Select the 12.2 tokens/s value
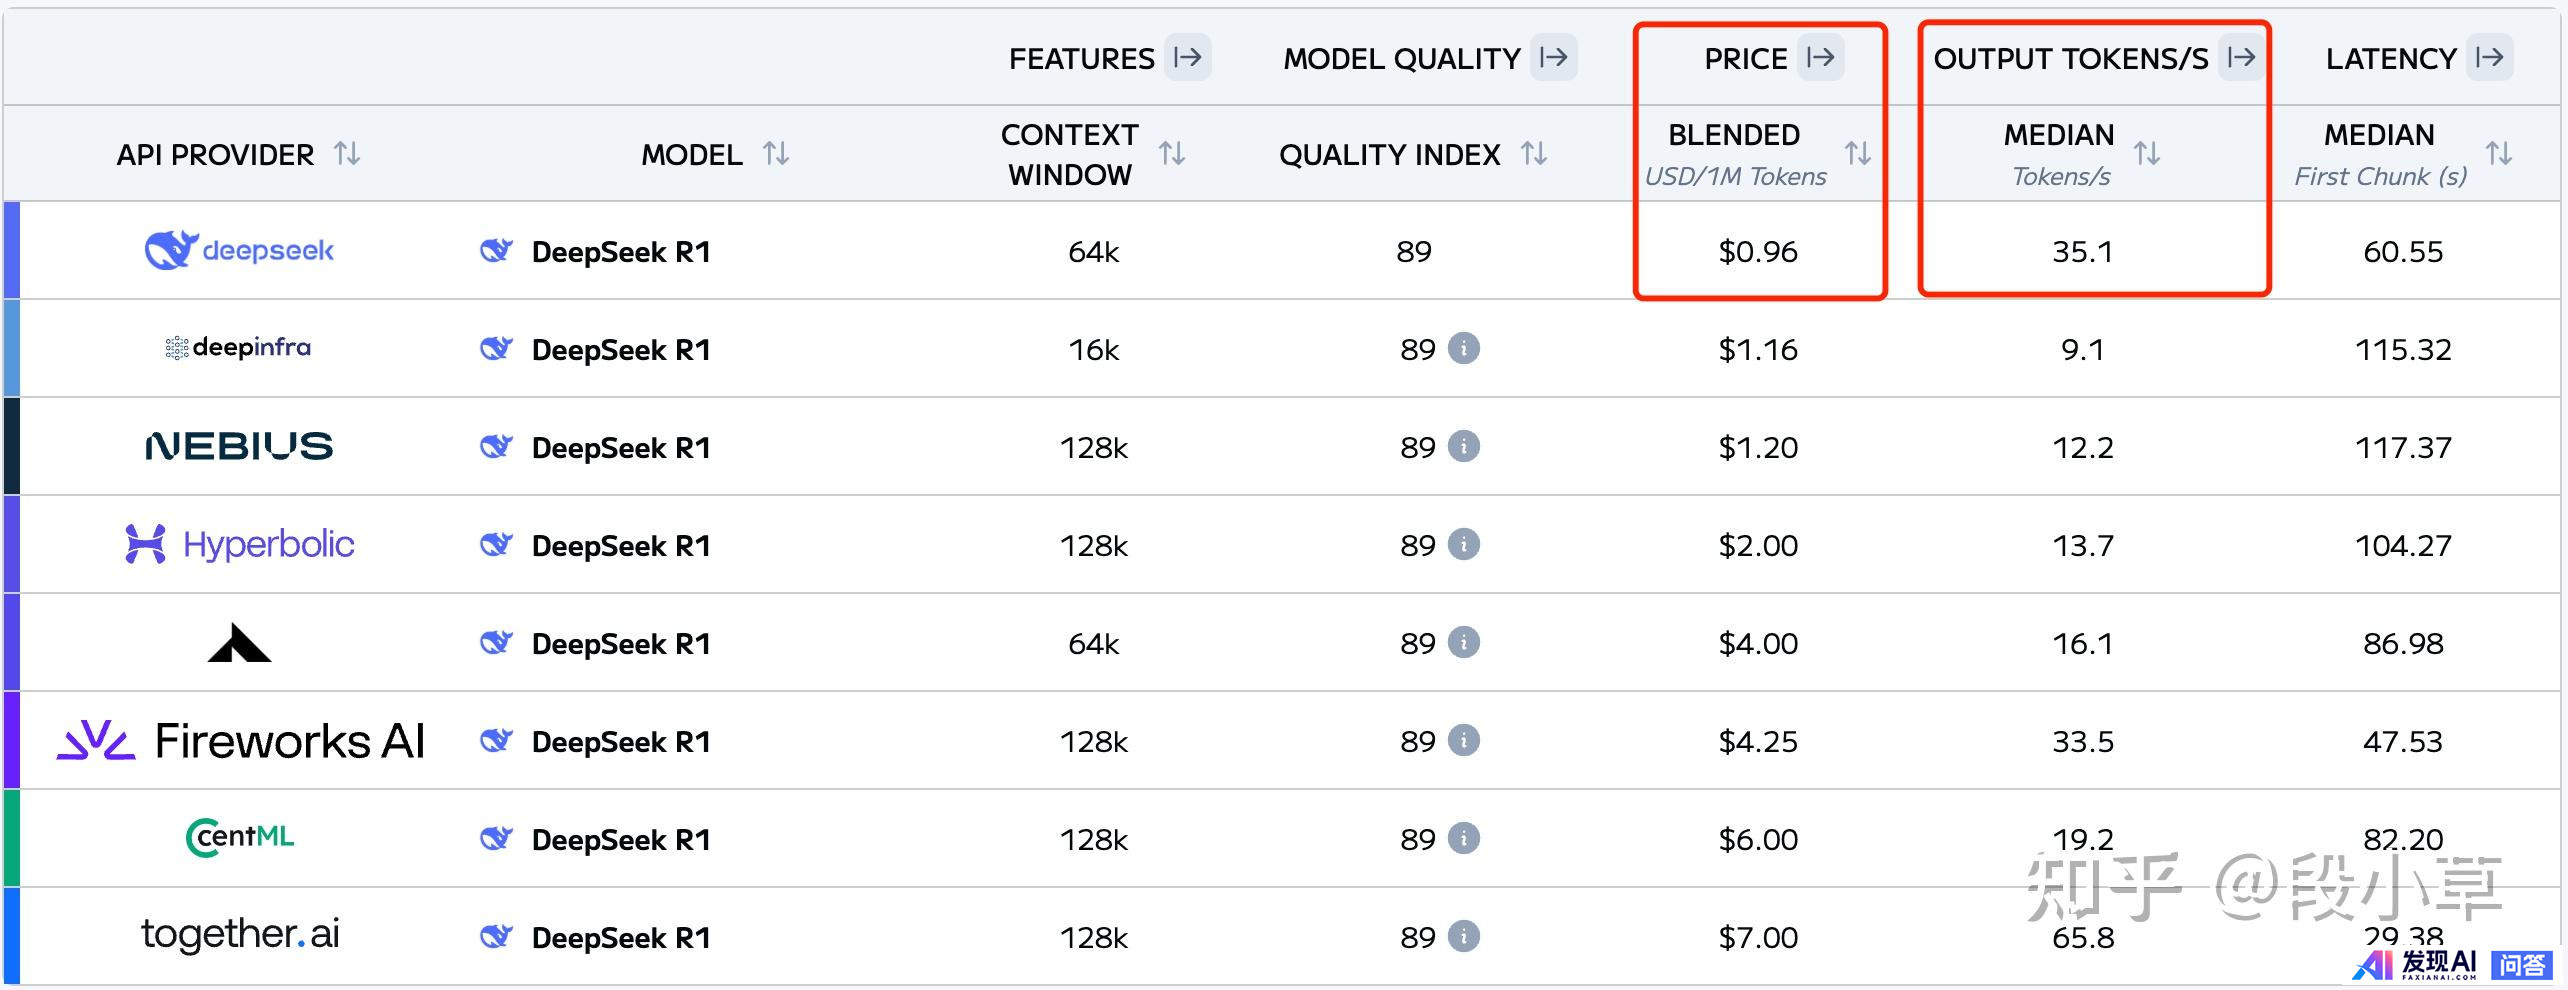The height and width of the screenshot is (990, 2568). tap(2083, 447)
